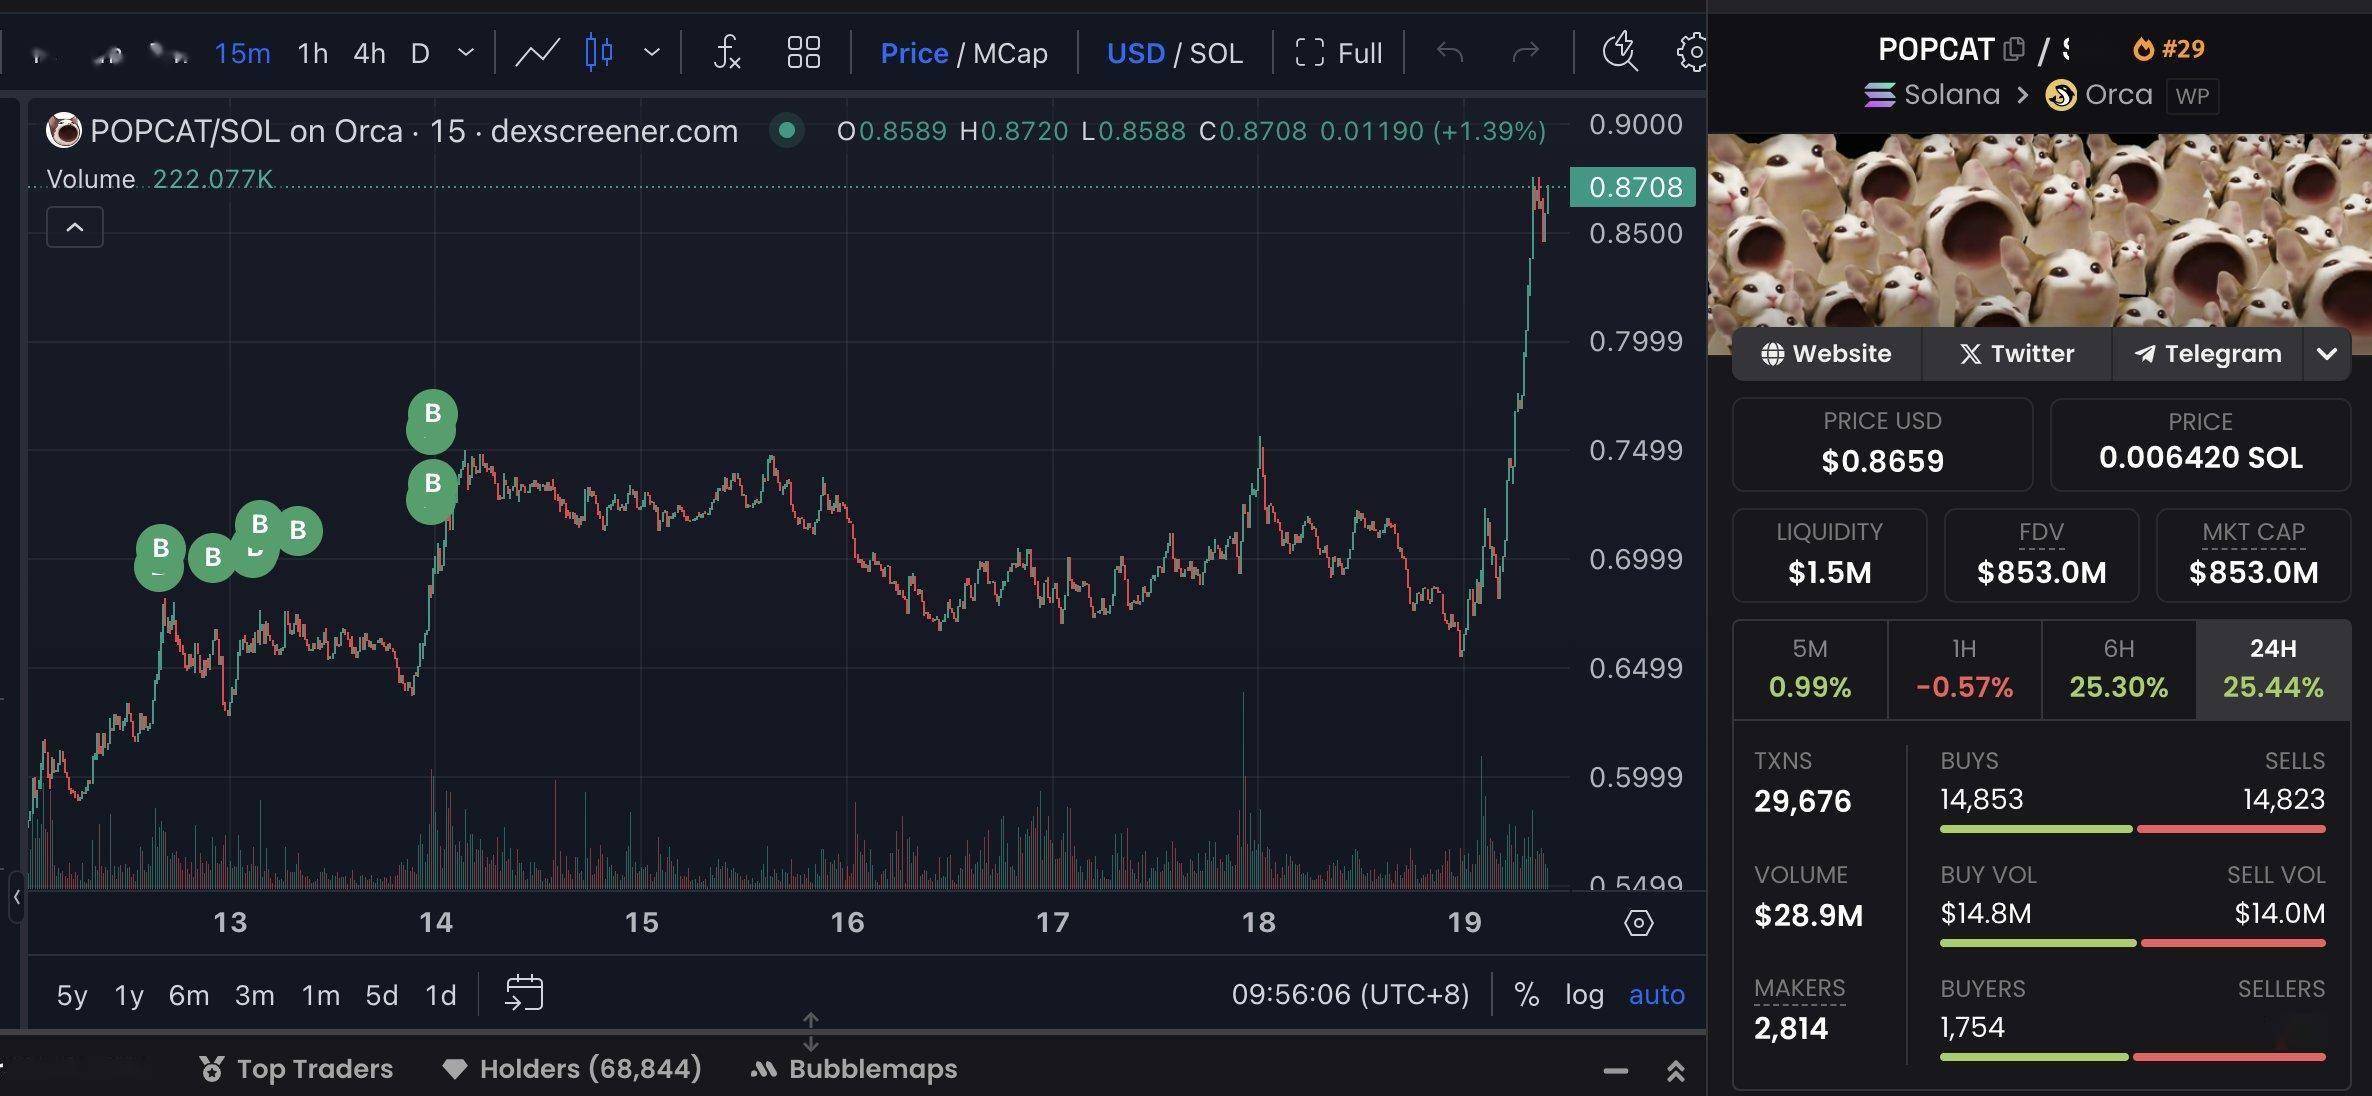Click the undo arrow icon
This screenshot has width=2372, height=1096.
1446,51
